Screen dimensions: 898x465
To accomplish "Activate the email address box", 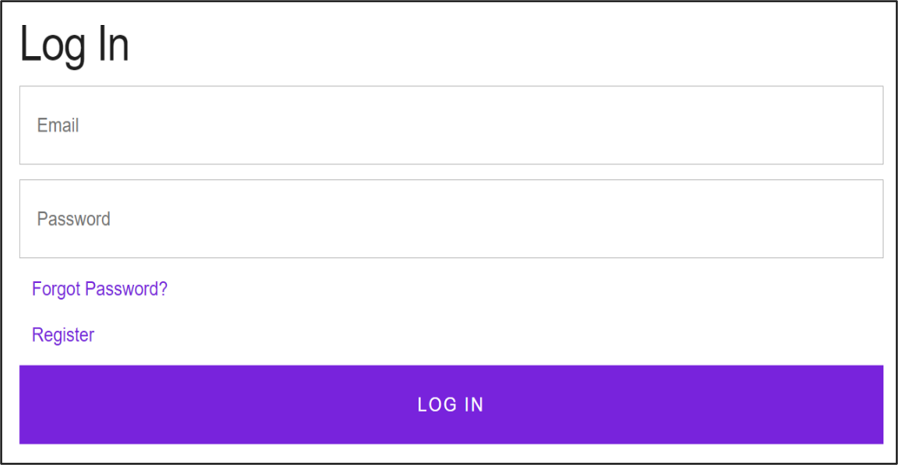I will click(450, 125).
